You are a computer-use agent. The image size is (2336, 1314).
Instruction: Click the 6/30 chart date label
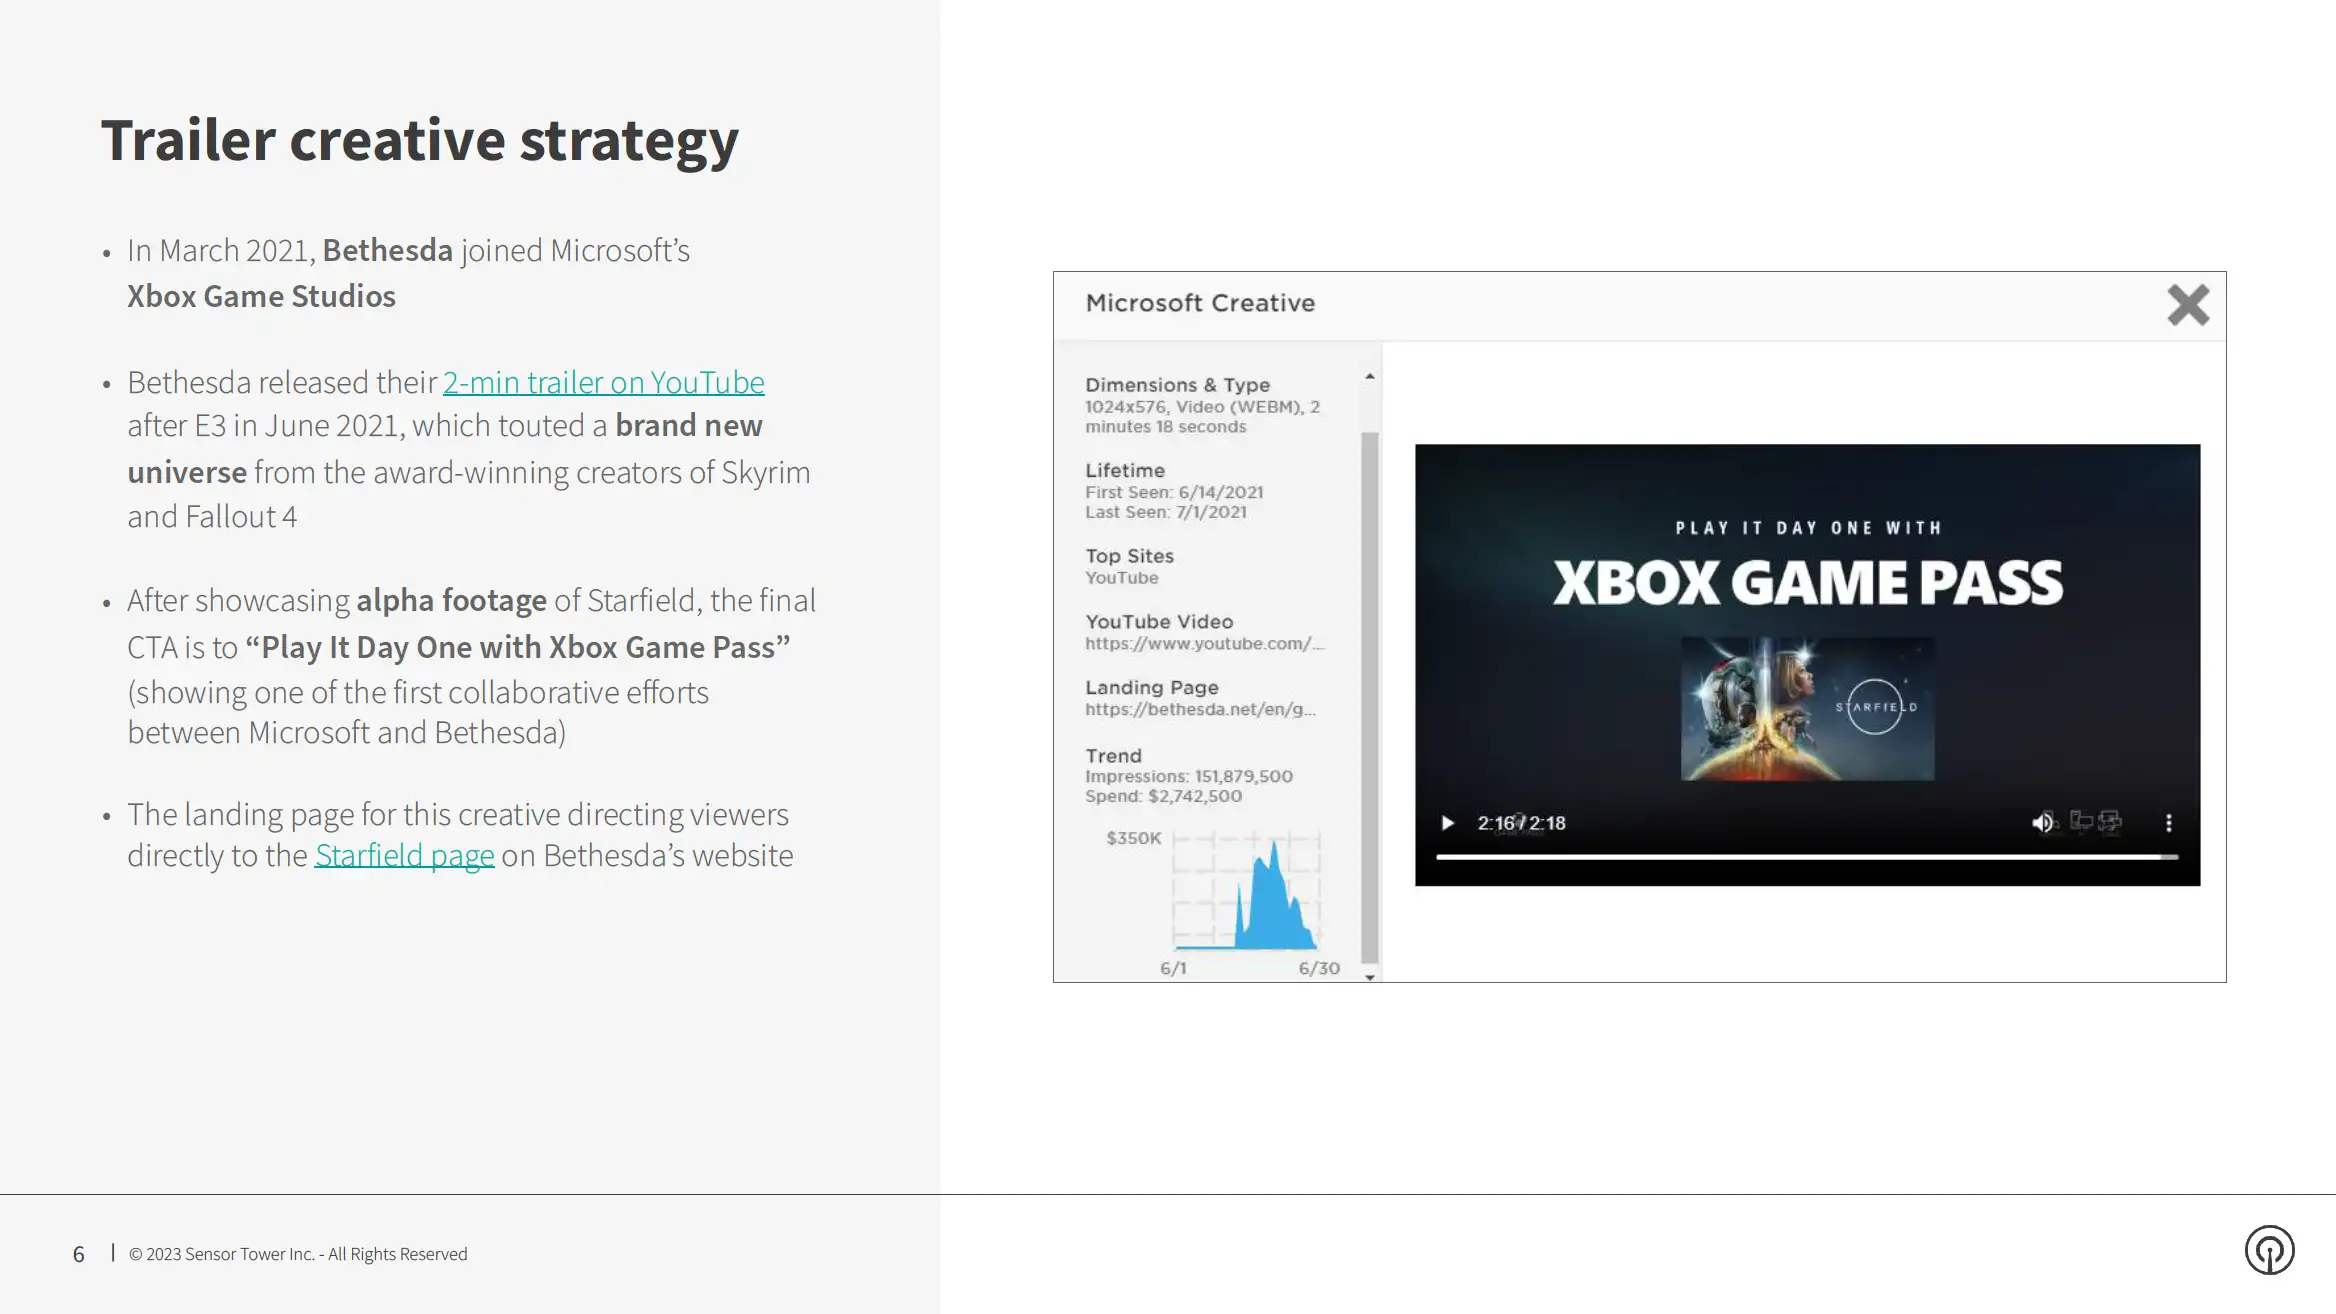1319,968
